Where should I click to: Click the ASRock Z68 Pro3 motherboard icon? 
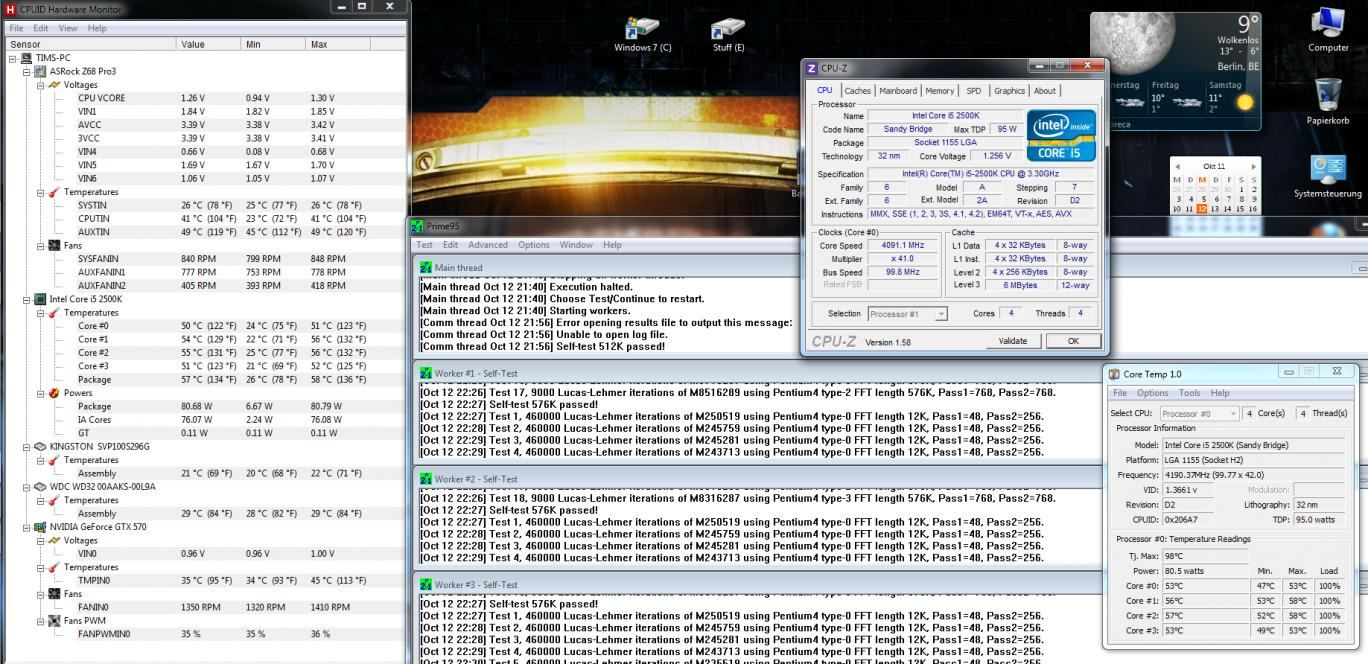click(x=41, y=71)
